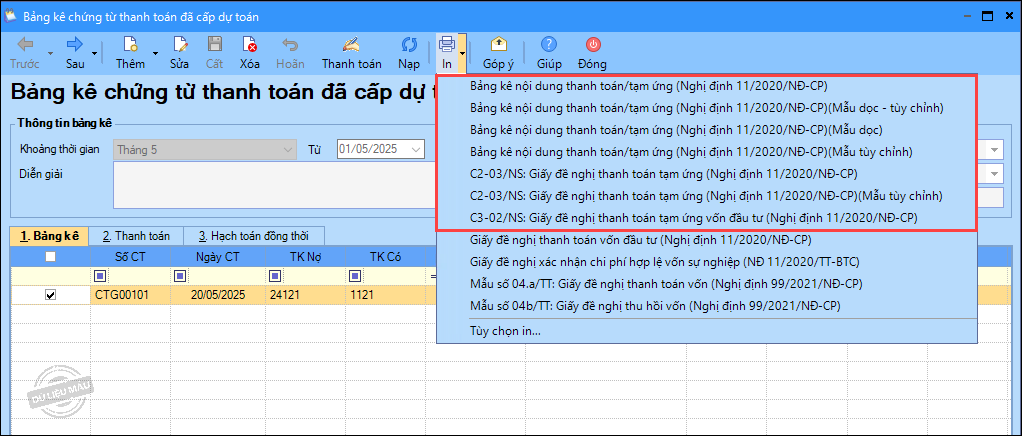Switch to Hạch toán đồng thời tab
Viewport: 1022px width, 436px height.
click(253, 236)
